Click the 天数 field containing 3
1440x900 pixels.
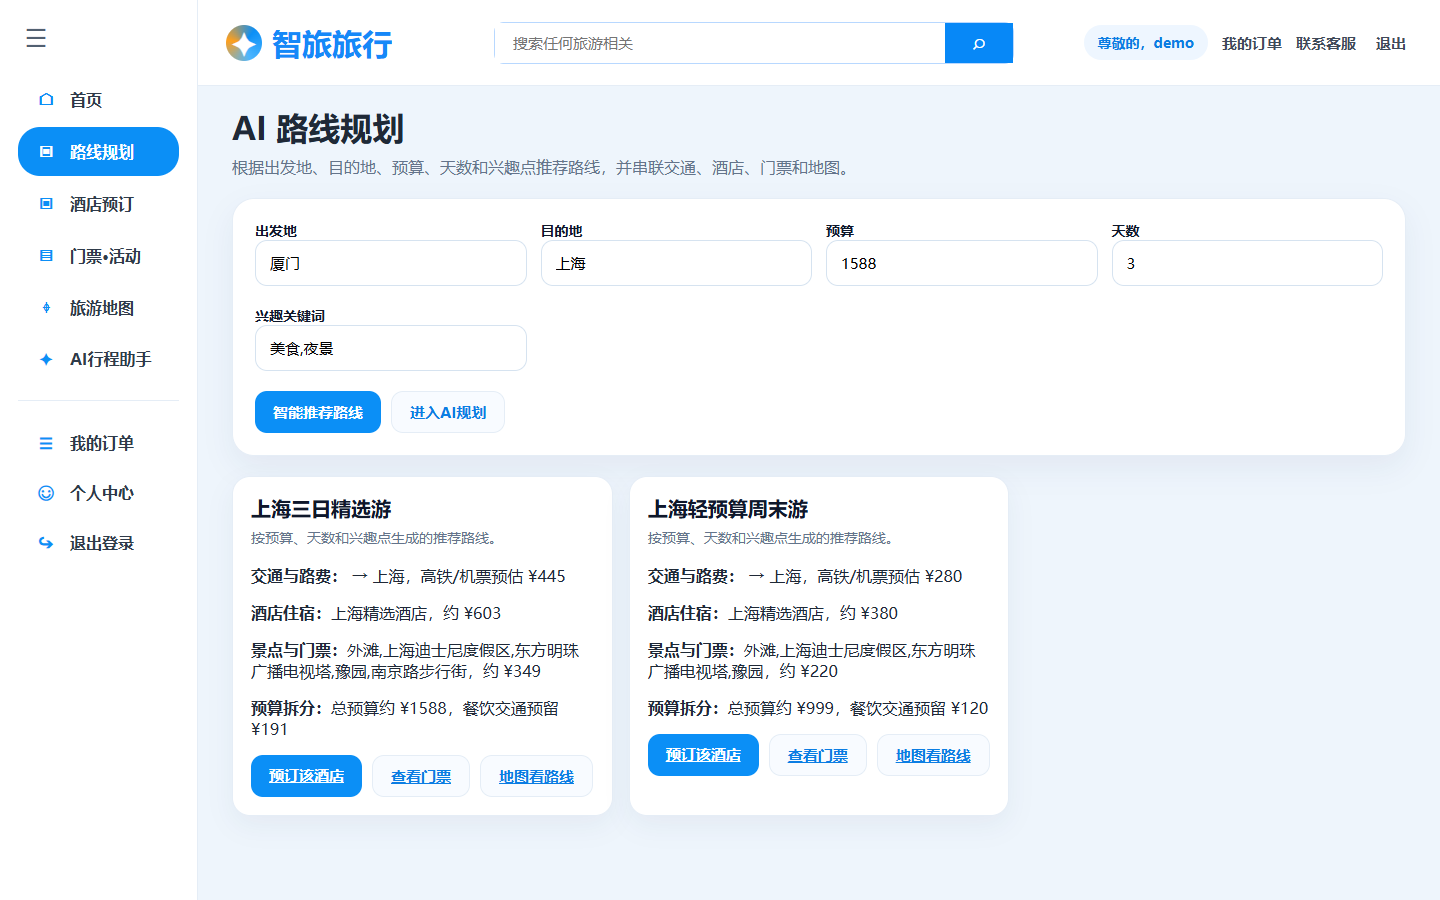coord(1247,263)
